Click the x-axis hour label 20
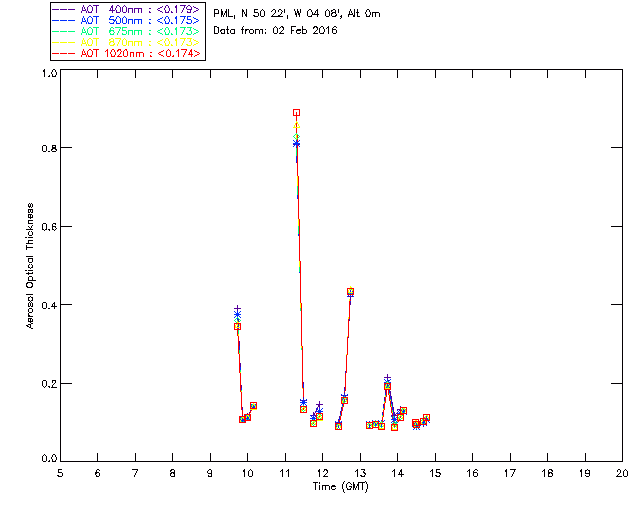640x512 pixels. tap(622, 473)
